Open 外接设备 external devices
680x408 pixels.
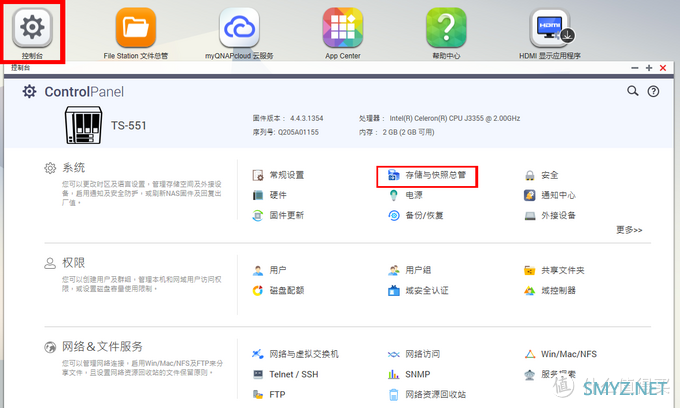tap(550, 215)
